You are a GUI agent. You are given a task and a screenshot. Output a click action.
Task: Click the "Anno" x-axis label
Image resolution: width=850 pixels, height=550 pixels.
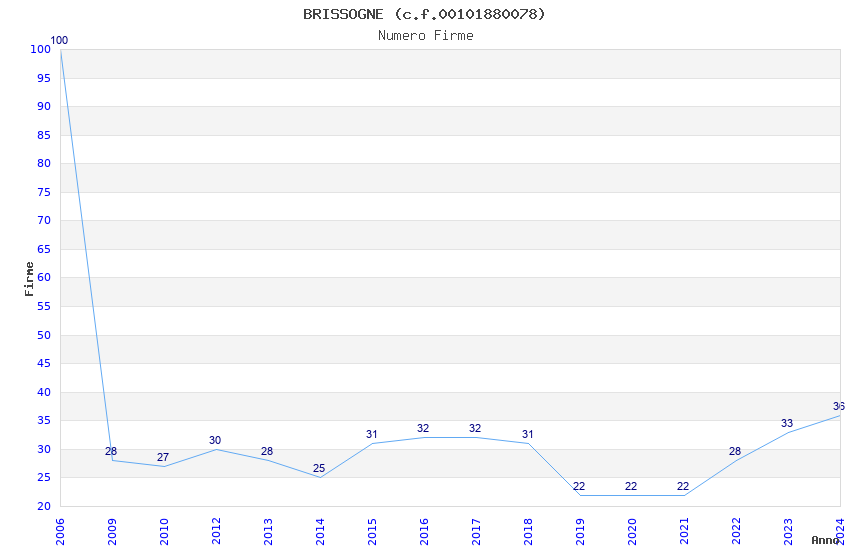pos(825,540)
